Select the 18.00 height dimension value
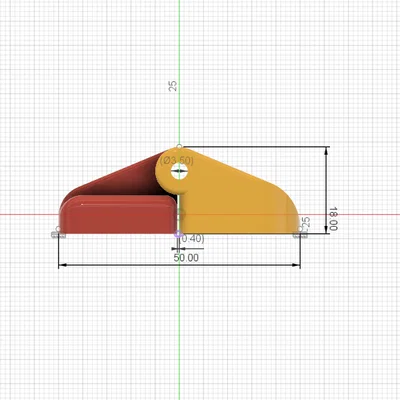The image size is (400, 400). point(333,219)
